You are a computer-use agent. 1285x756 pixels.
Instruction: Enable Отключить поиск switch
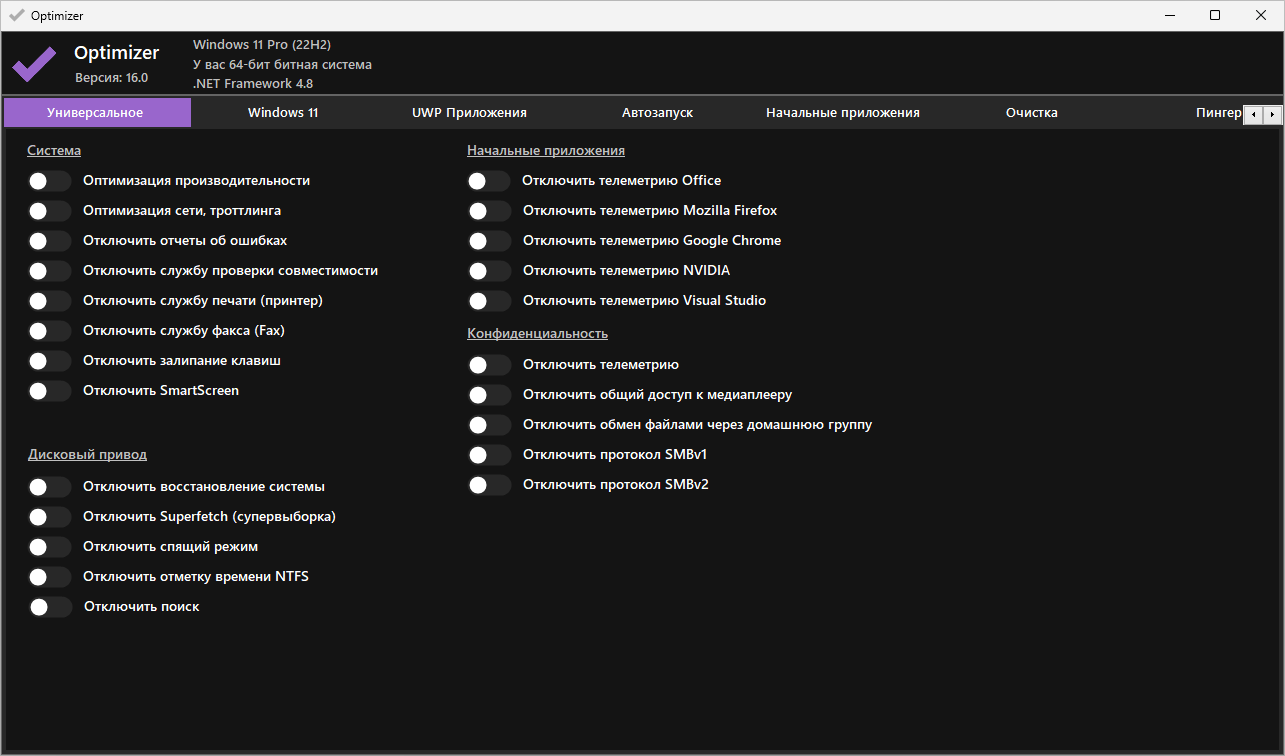[50, 607]
